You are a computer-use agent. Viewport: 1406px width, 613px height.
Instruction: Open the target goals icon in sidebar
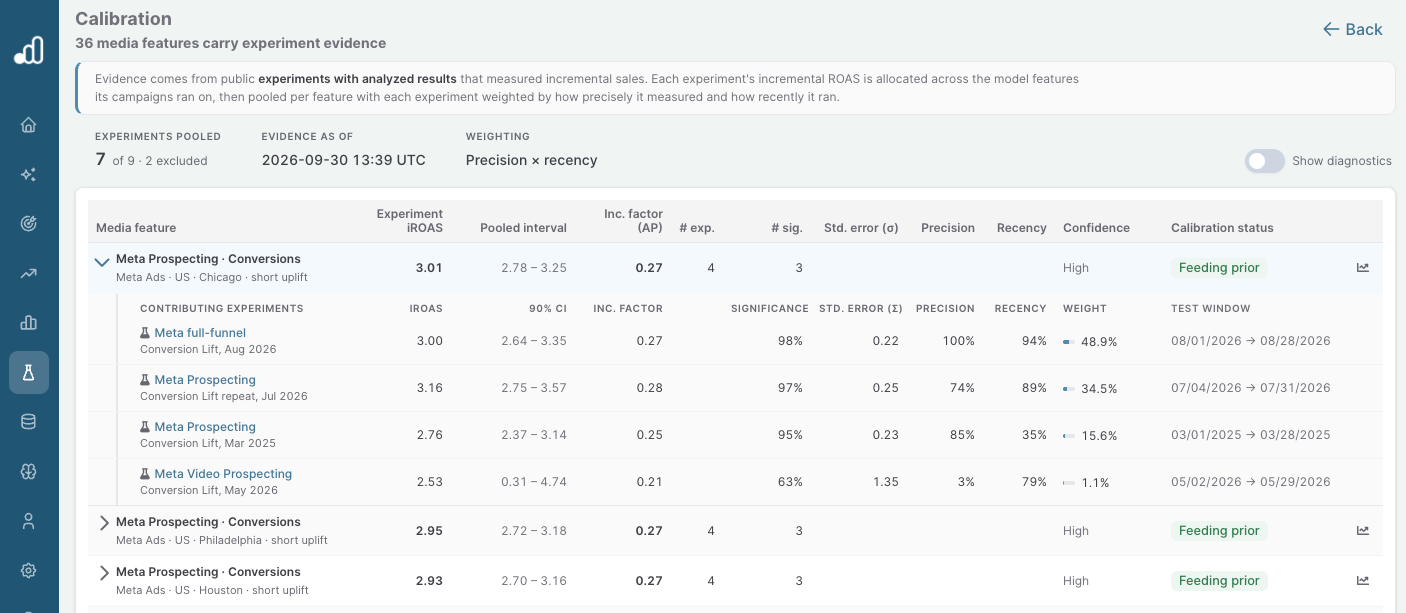28,223
